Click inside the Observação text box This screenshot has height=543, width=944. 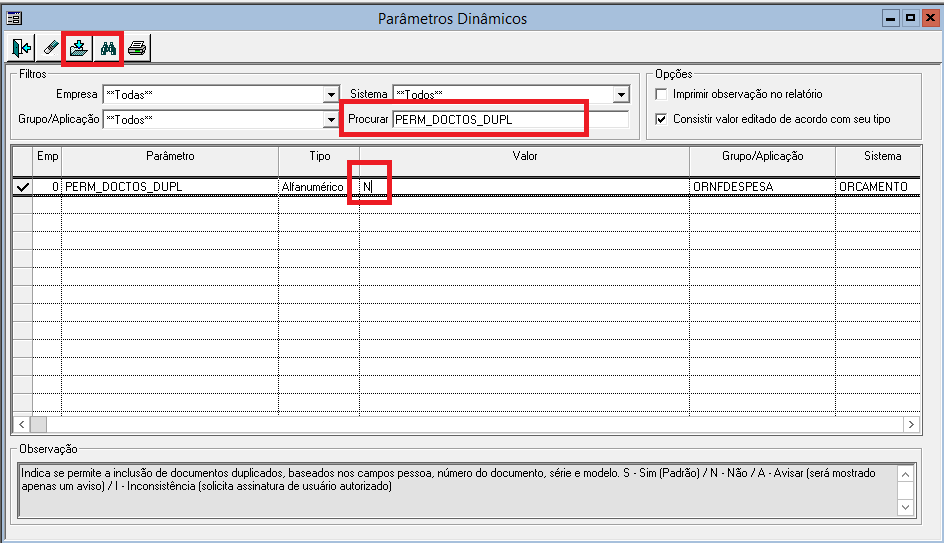coord(458,490)
